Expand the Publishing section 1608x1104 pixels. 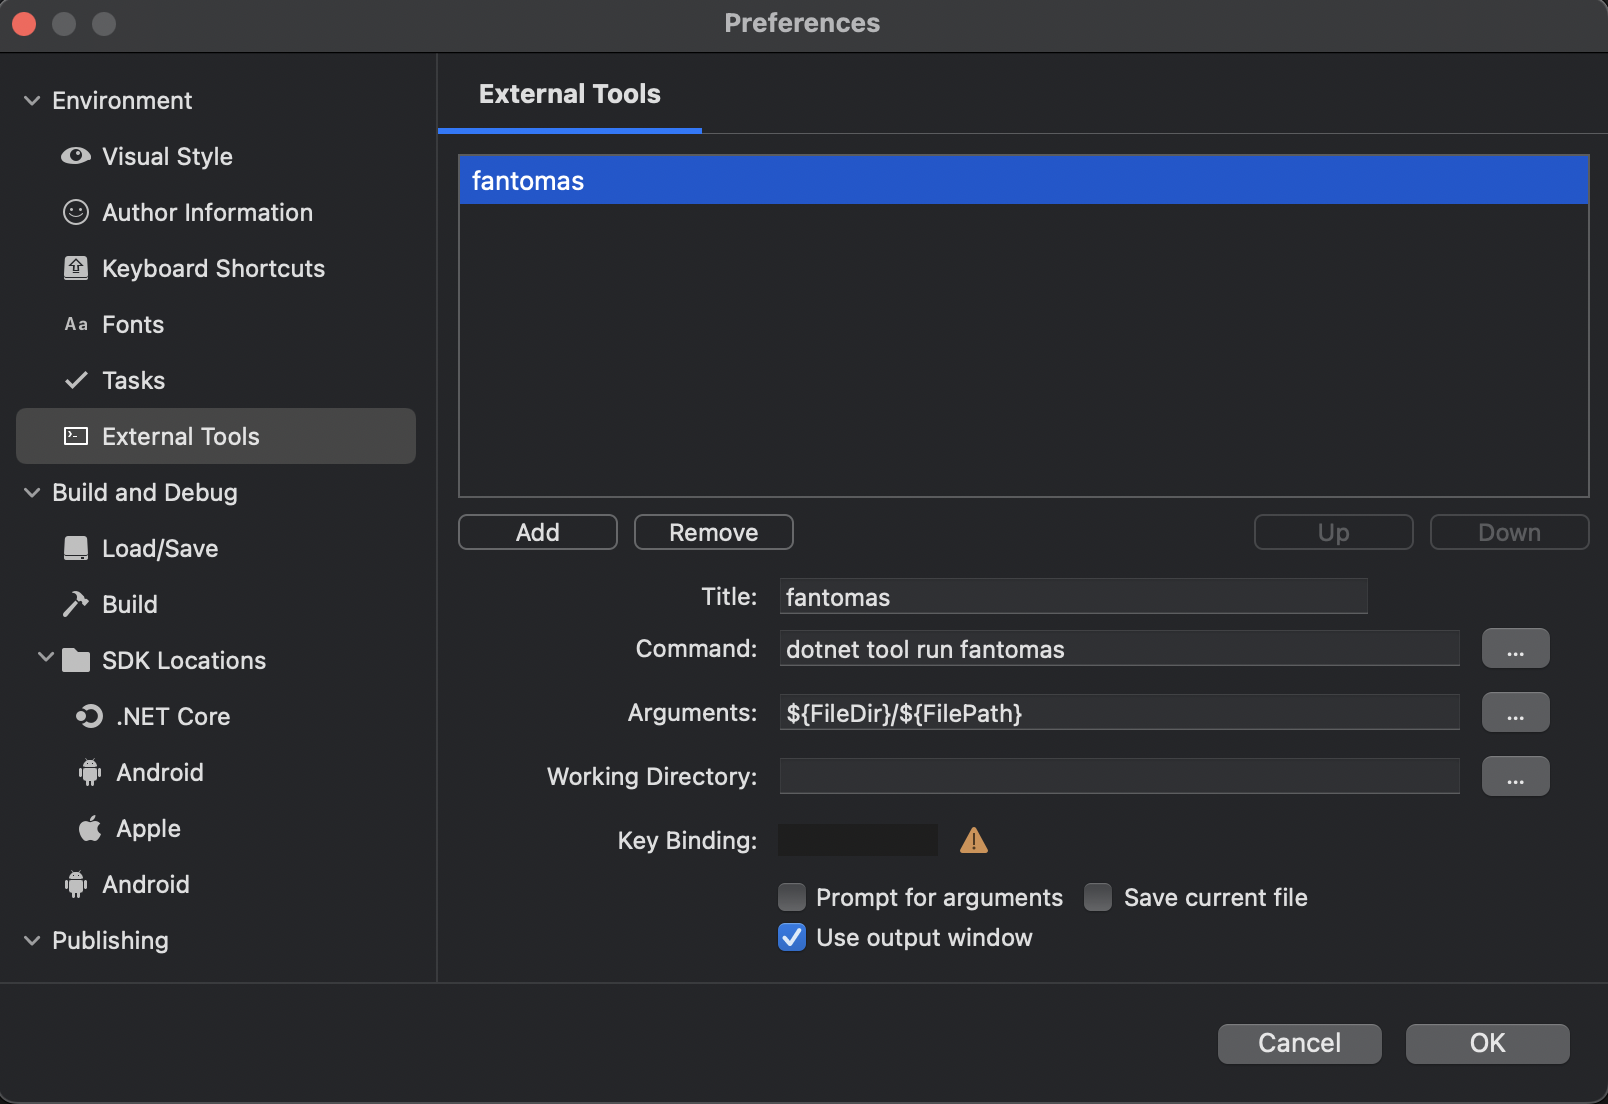click(x=31, y=940)
